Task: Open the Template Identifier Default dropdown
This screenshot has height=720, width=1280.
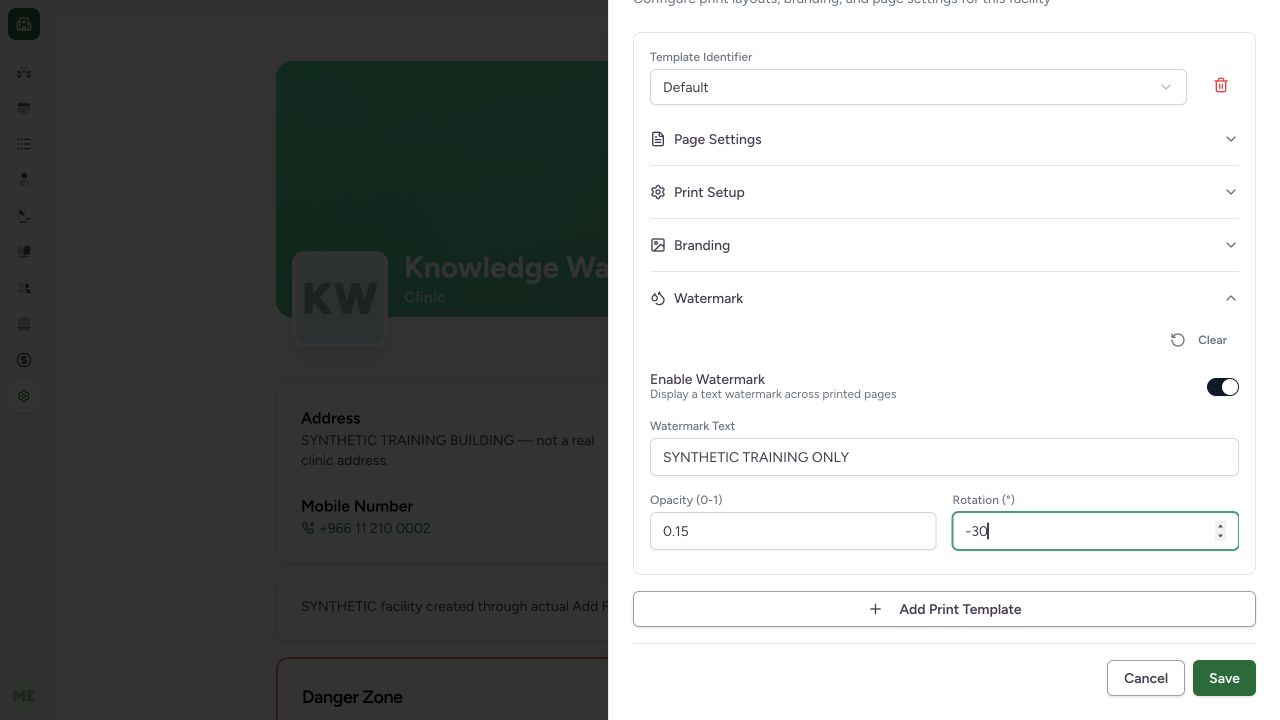Action: pyautogui.click(x=918, y=87)
